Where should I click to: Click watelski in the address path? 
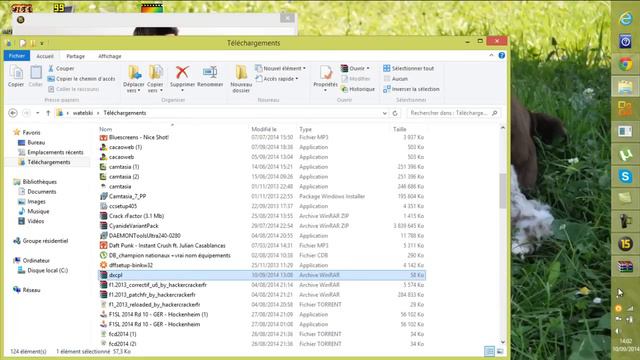click(x=83, y=113)
